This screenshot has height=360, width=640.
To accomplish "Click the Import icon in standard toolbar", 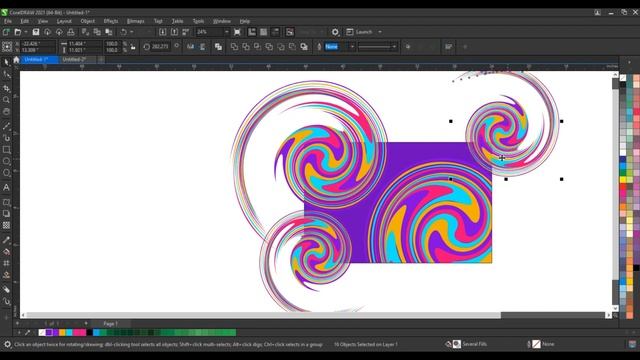I will point(162,32).
